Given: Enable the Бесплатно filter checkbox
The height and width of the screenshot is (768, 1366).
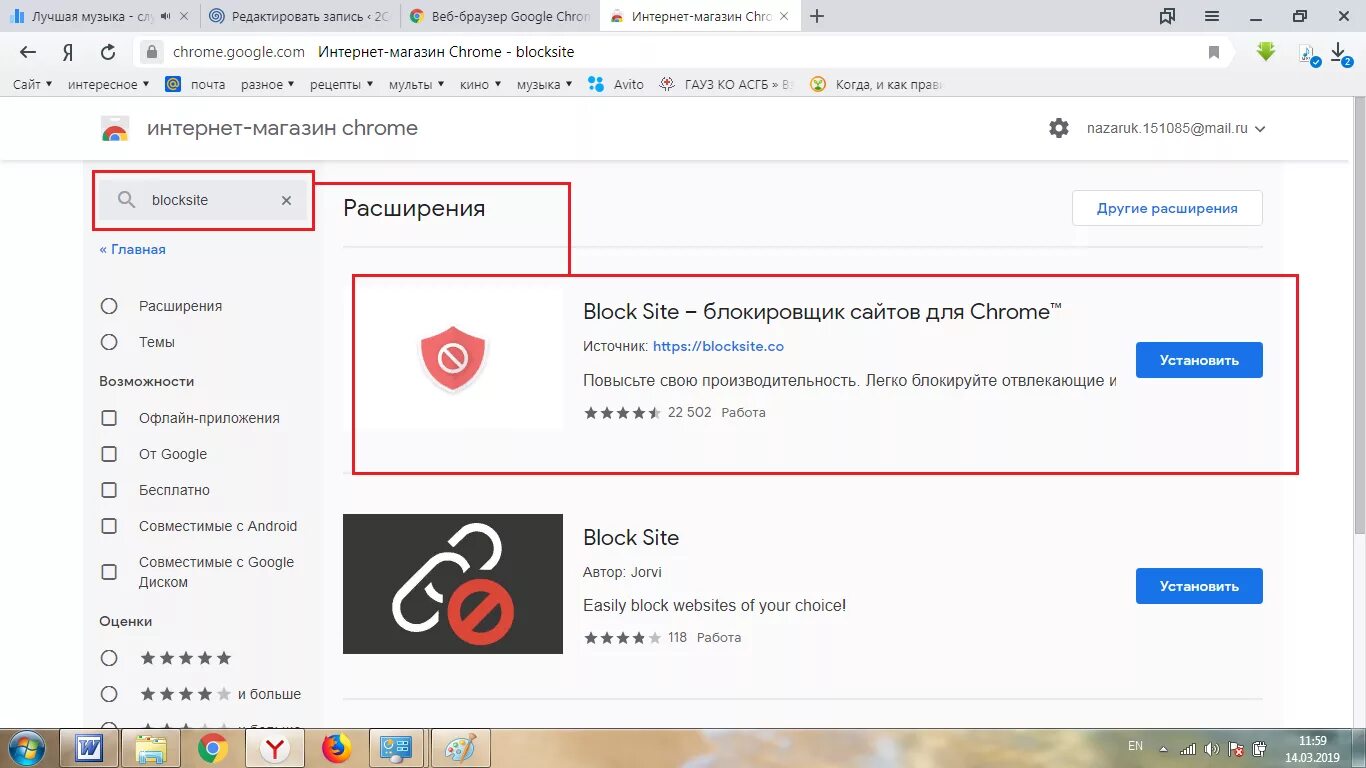Looking at the screenshot, I should click(x=109, y=490).
